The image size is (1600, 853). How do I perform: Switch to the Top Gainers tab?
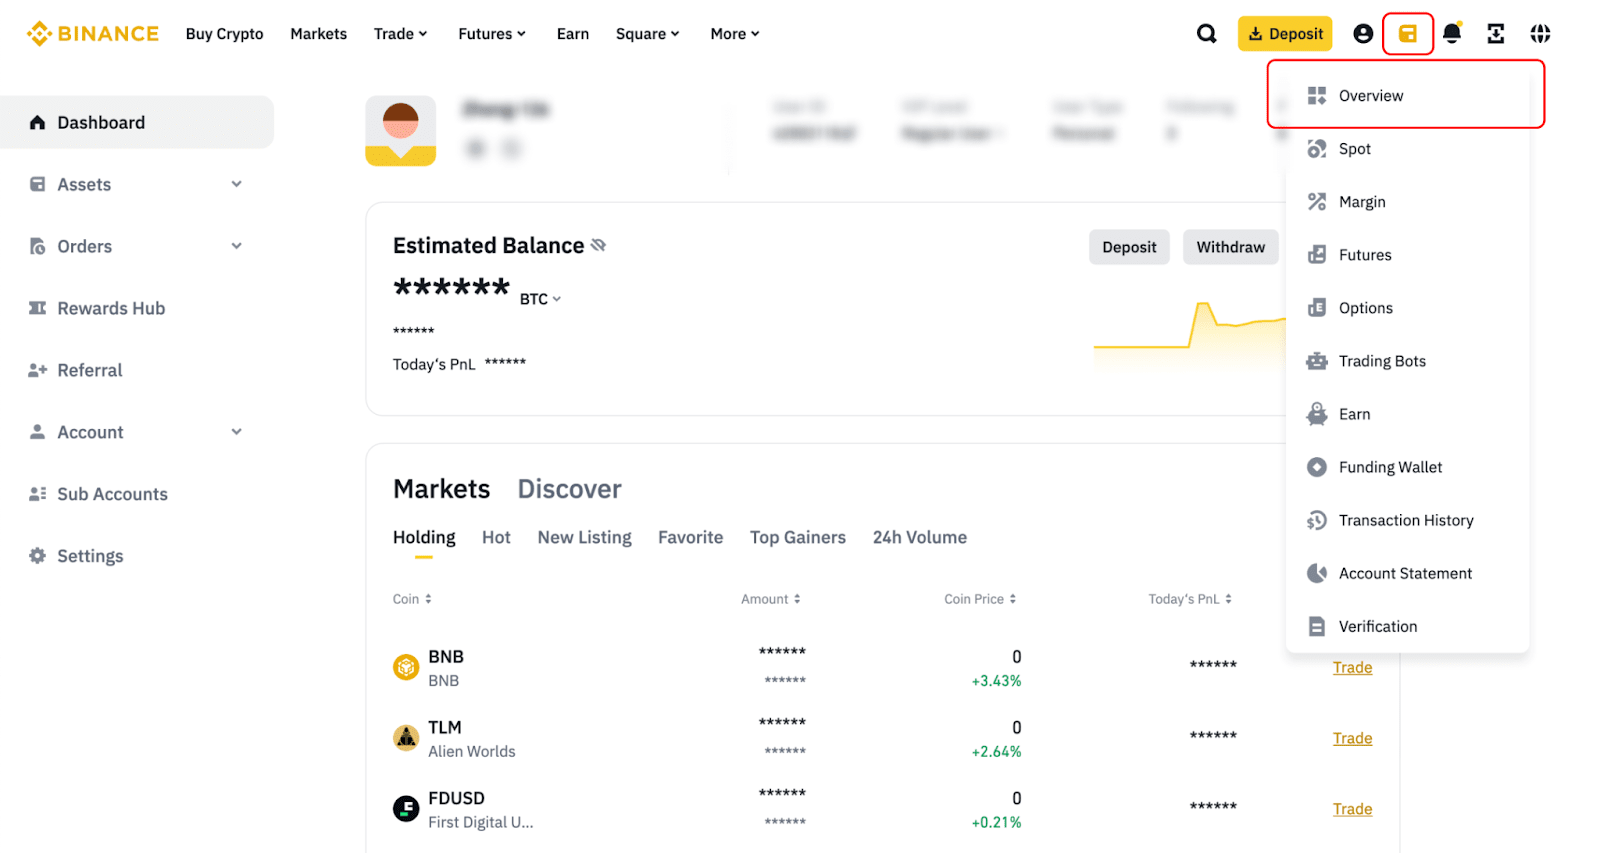click(x=797, y=537)
